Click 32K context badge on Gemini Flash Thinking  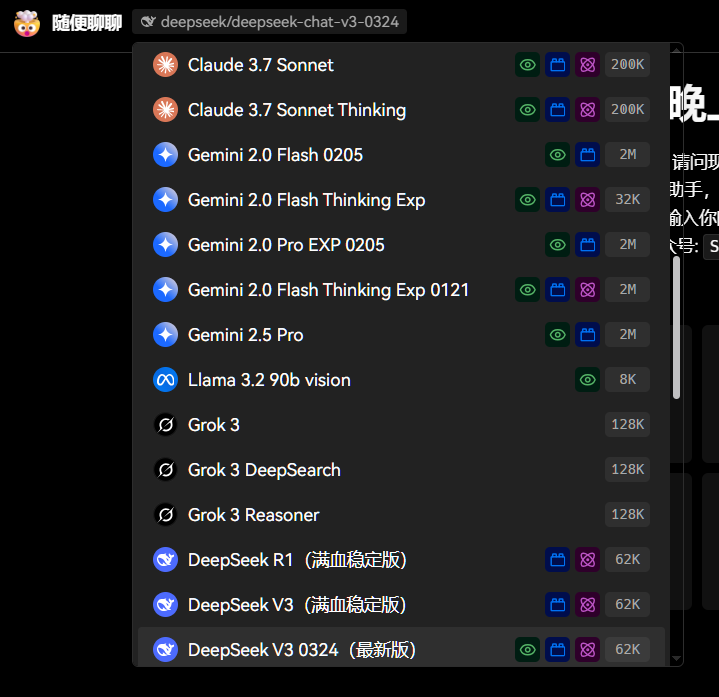(627, 199)
